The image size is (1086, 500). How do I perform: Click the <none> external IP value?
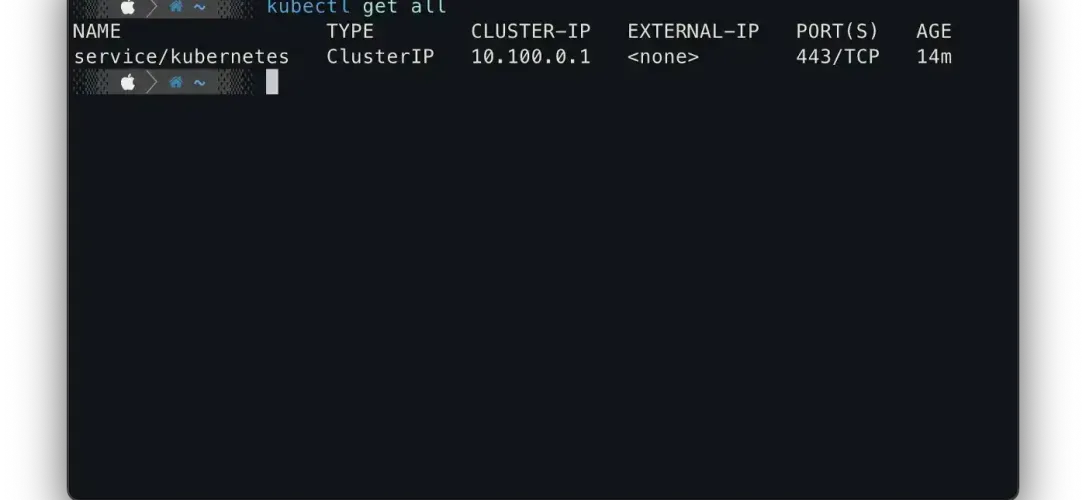[663, 57]
